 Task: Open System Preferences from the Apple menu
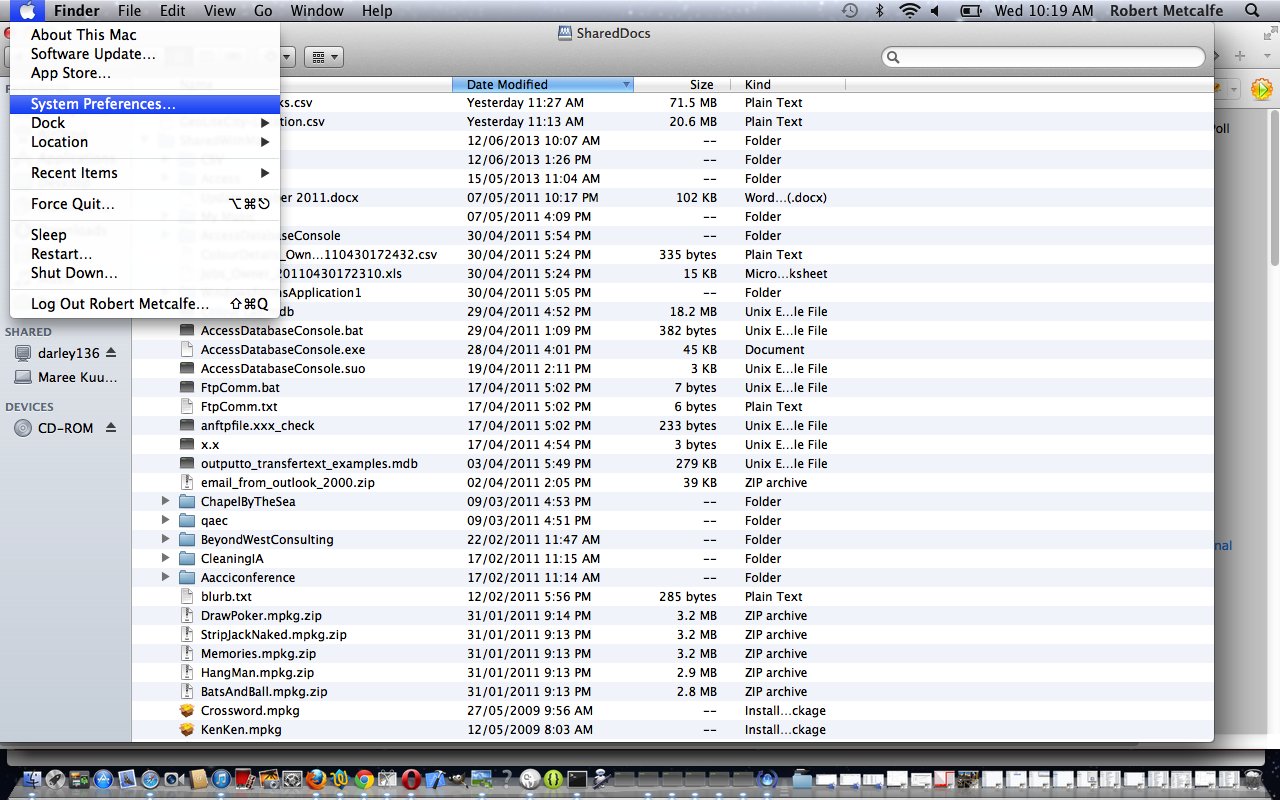tap(144, 104)
